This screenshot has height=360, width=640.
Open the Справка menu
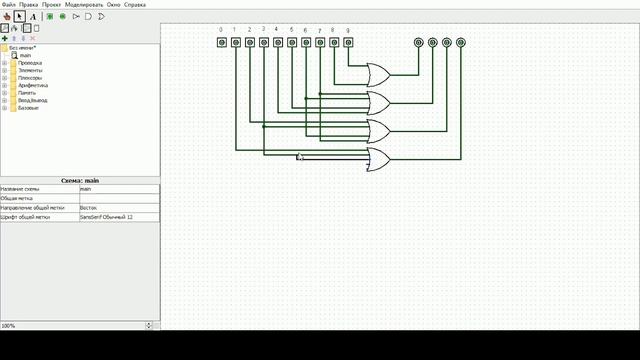[135, 5]
